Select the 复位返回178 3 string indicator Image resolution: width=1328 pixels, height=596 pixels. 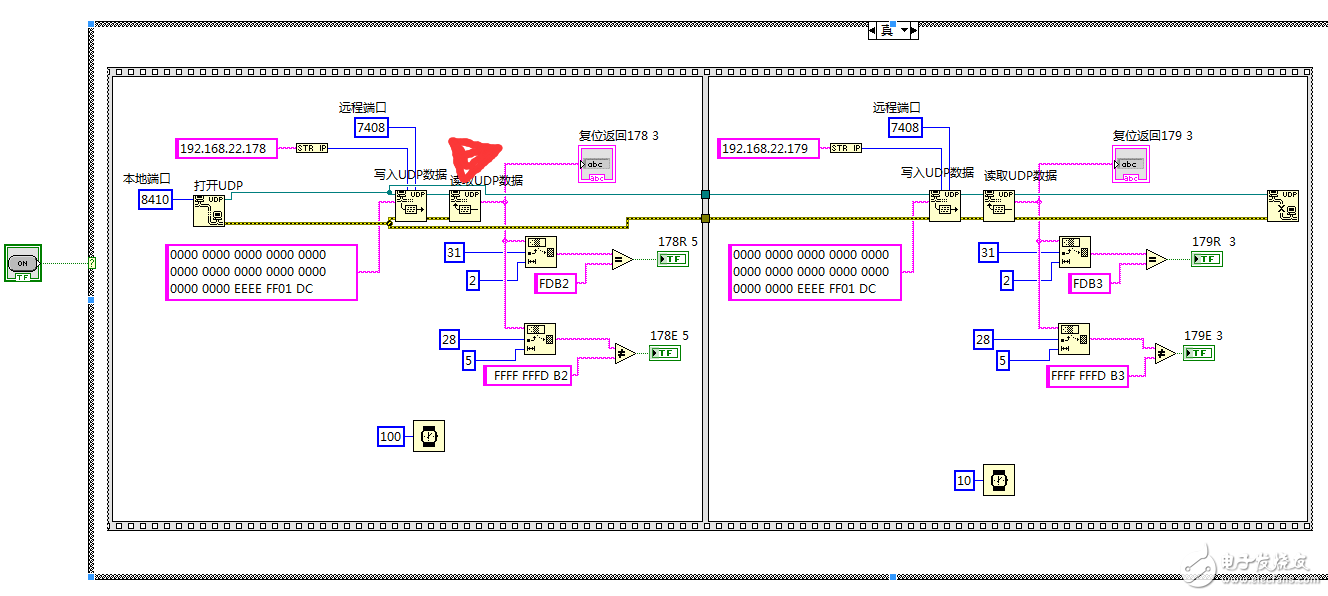tap(596, 164)
